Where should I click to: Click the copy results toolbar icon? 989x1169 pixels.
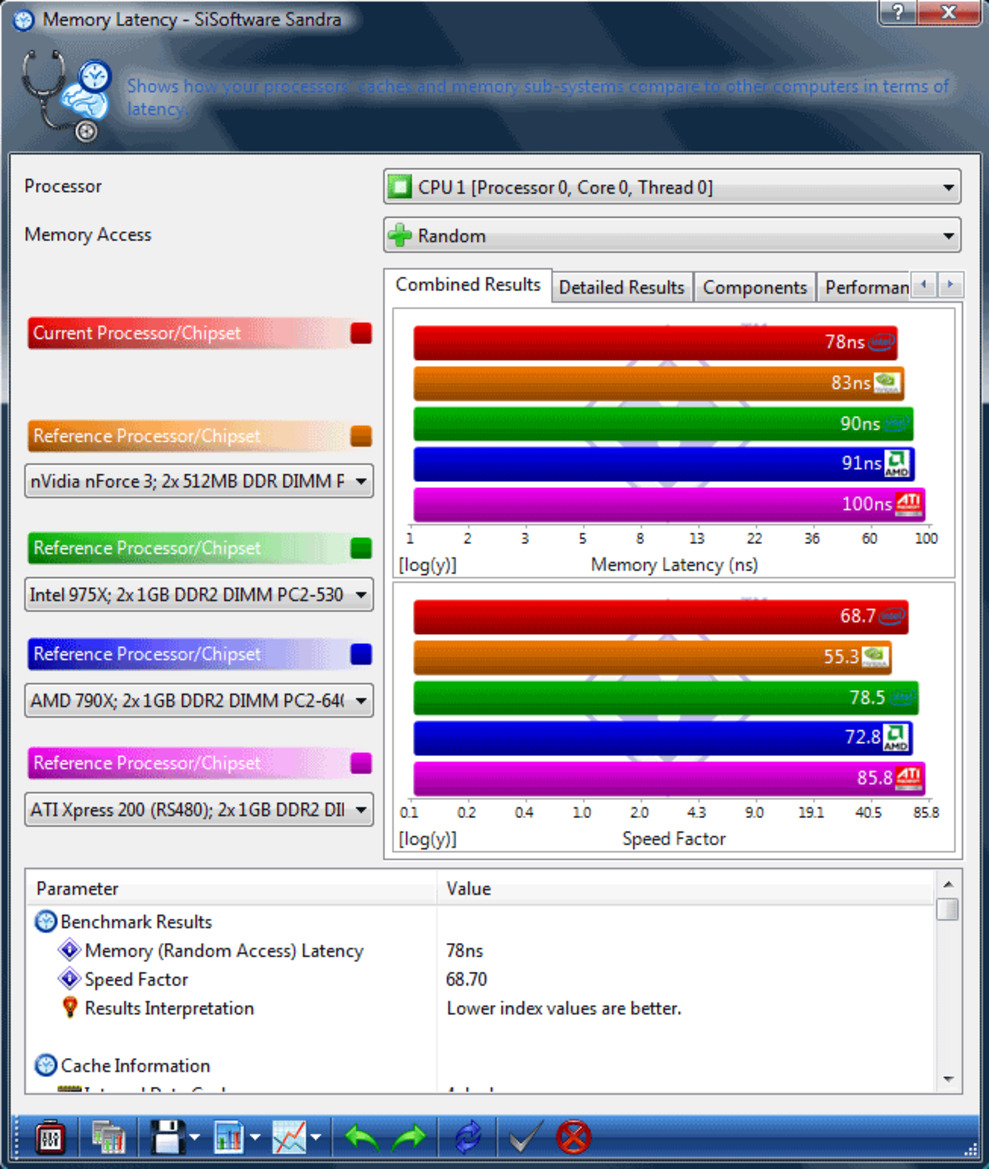click(x=108, y=1137)
